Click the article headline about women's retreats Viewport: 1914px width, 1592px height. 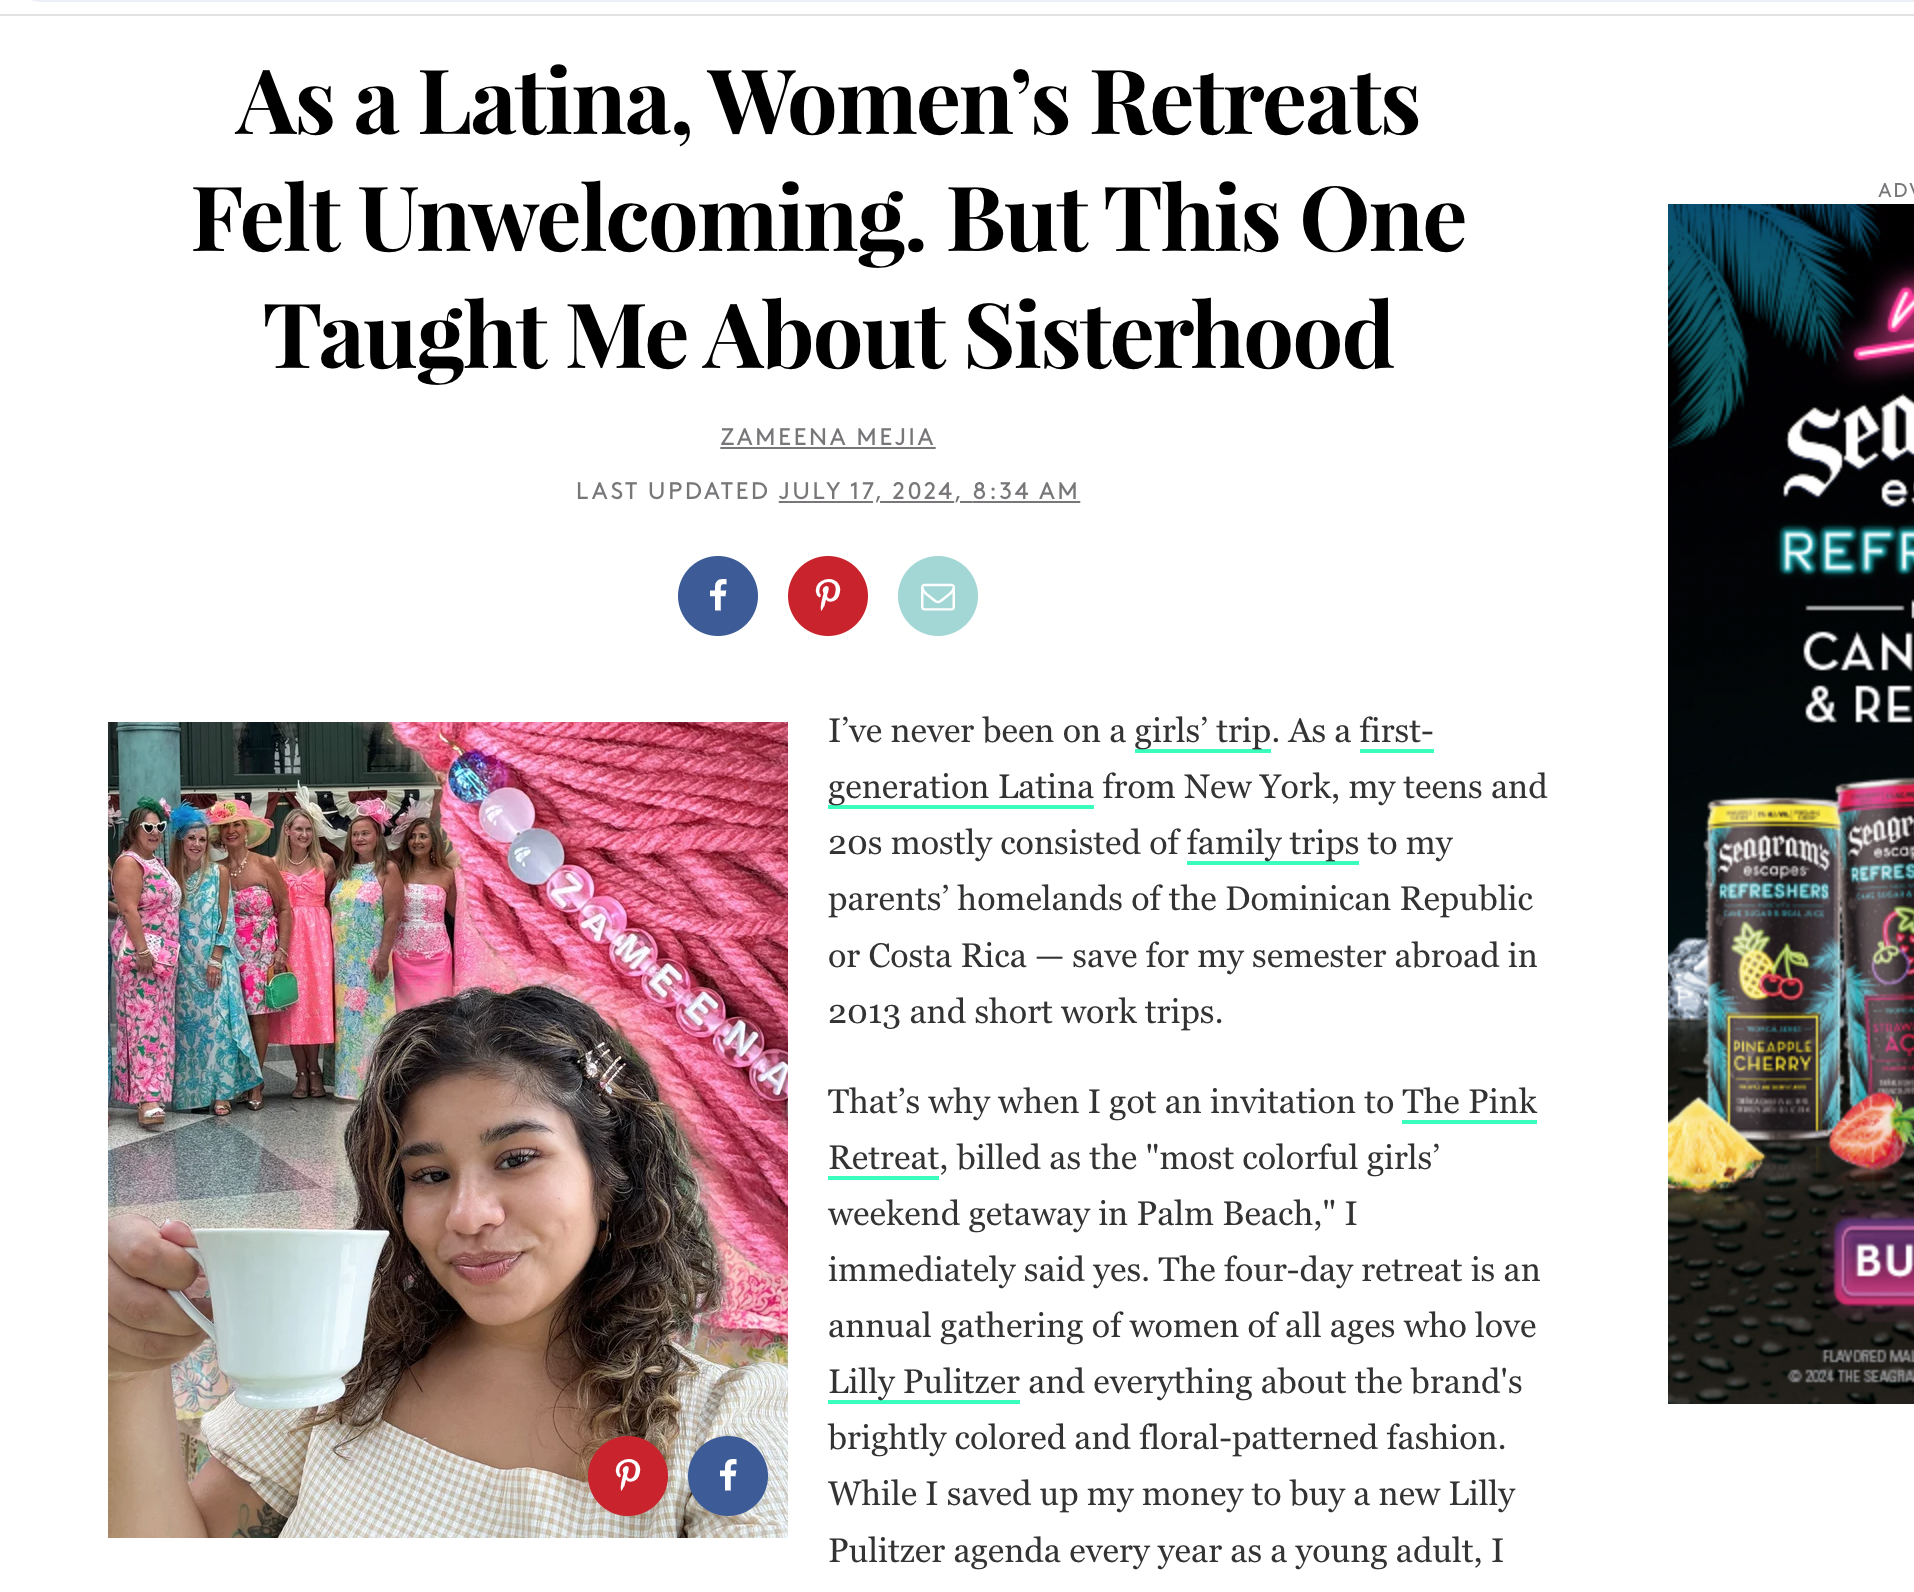point(828,218)
